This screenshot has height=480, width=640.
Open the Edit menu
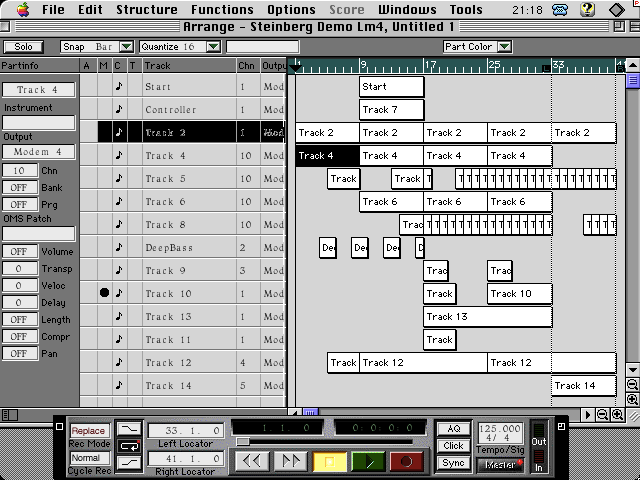90,9
